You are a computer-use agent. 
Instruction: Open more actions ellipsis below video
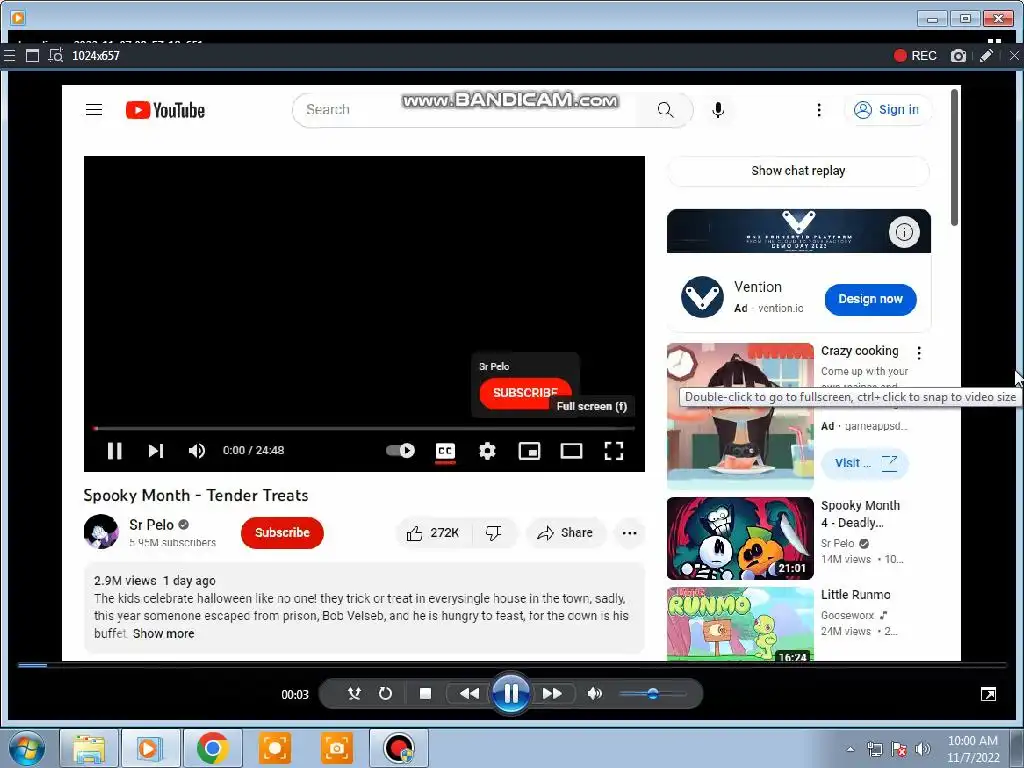click(630, 533)
